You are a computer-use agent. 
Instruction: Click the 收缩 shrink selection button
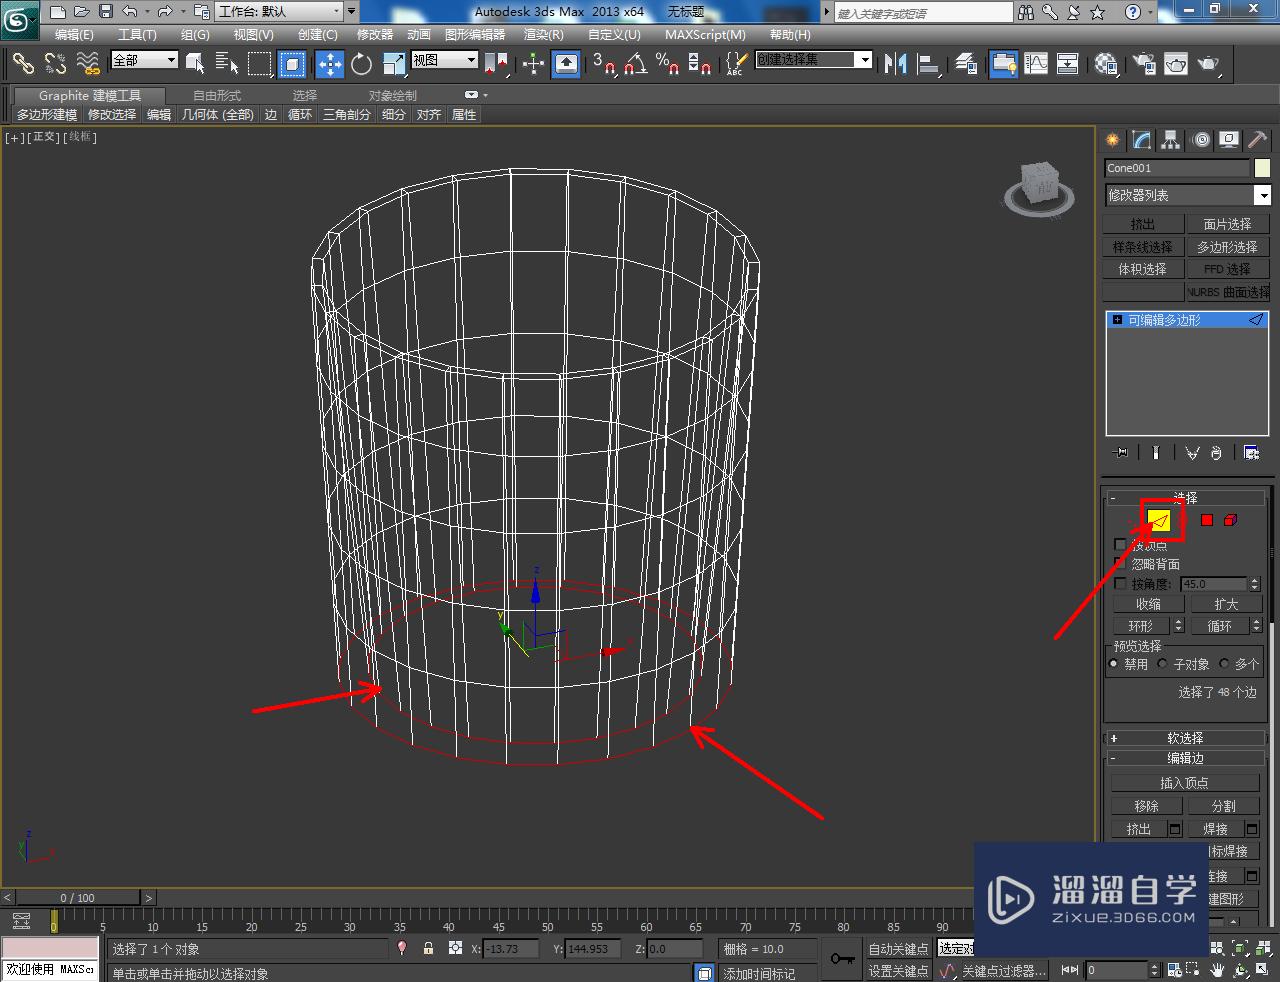[x=1148, y=604]
